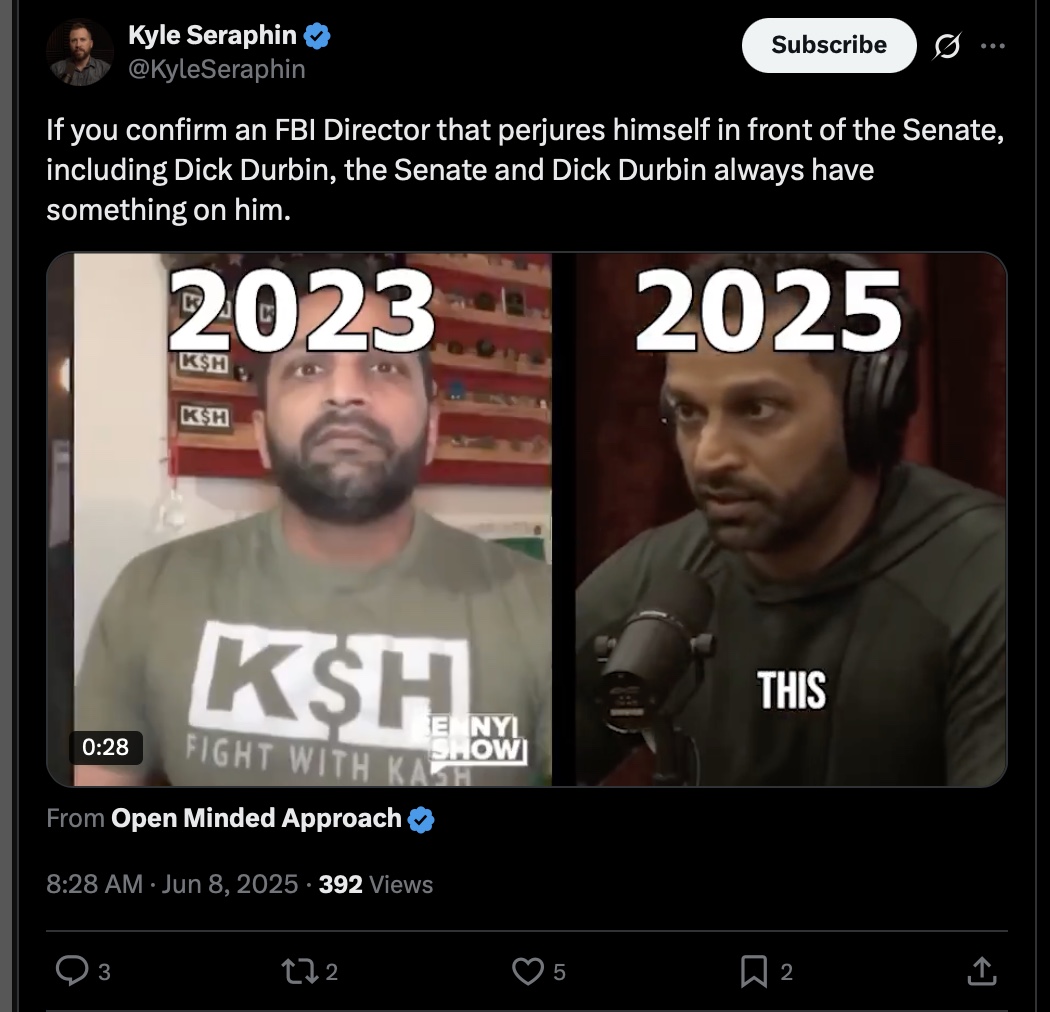
Task: Like the post with heart icon
Action: click(528, 971)
